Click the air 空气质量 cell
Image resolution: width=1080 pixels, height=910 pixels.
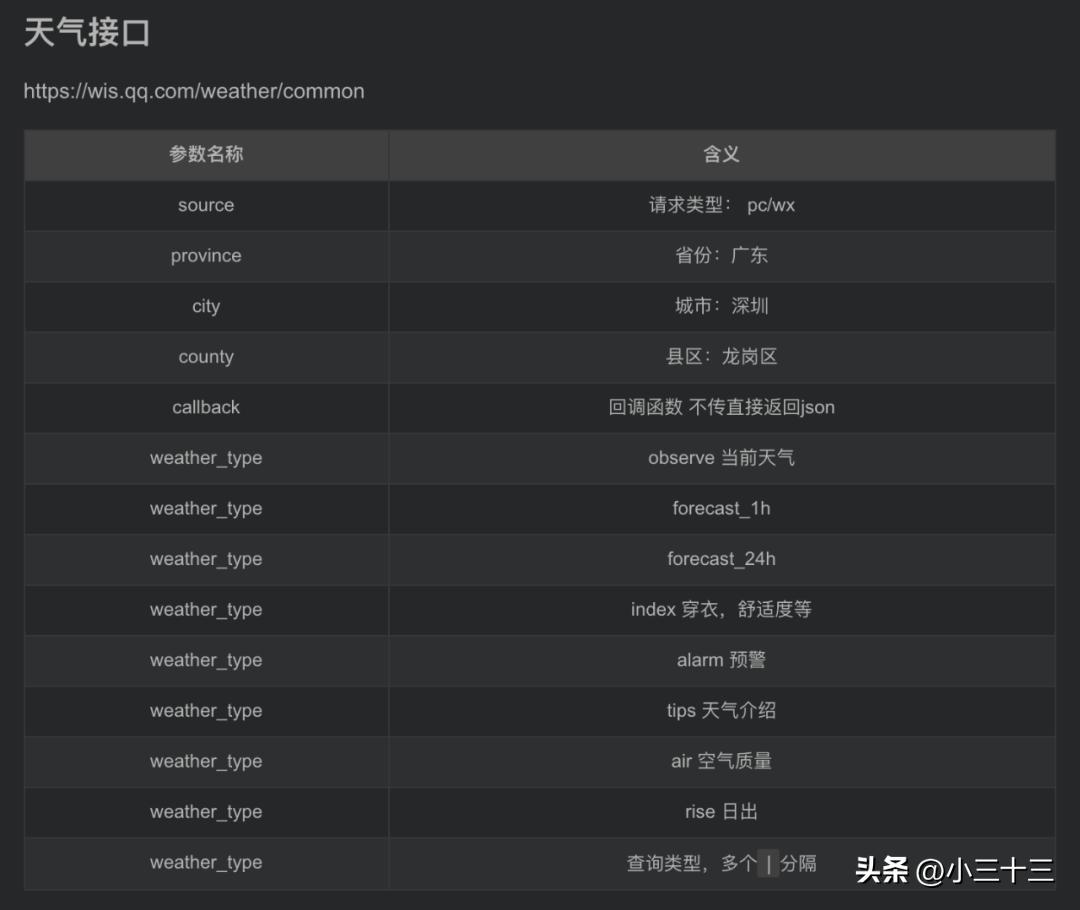pyautogui.click(x=720, y=761)
